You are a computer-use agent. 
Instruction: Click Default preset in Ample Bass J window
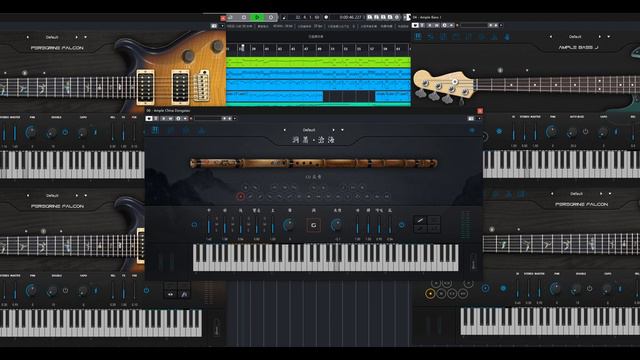point(575,37)
